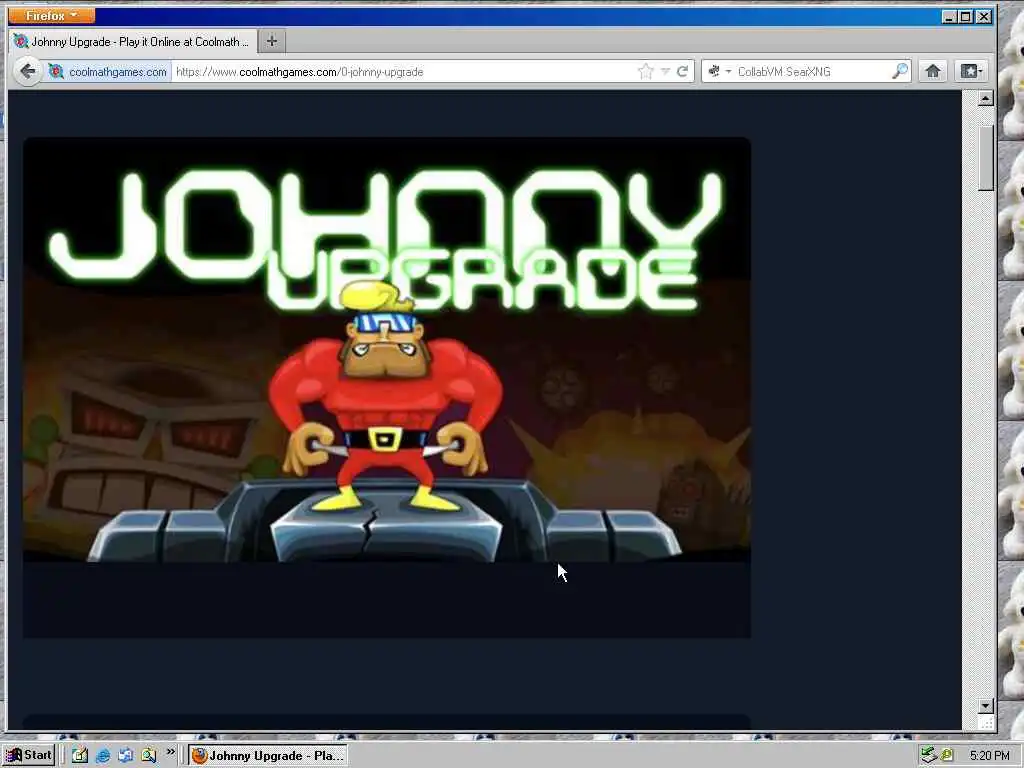Click the search engine icon in the search bar
This screenshot has height=768, width=1024.
click(x=714, y=71)
